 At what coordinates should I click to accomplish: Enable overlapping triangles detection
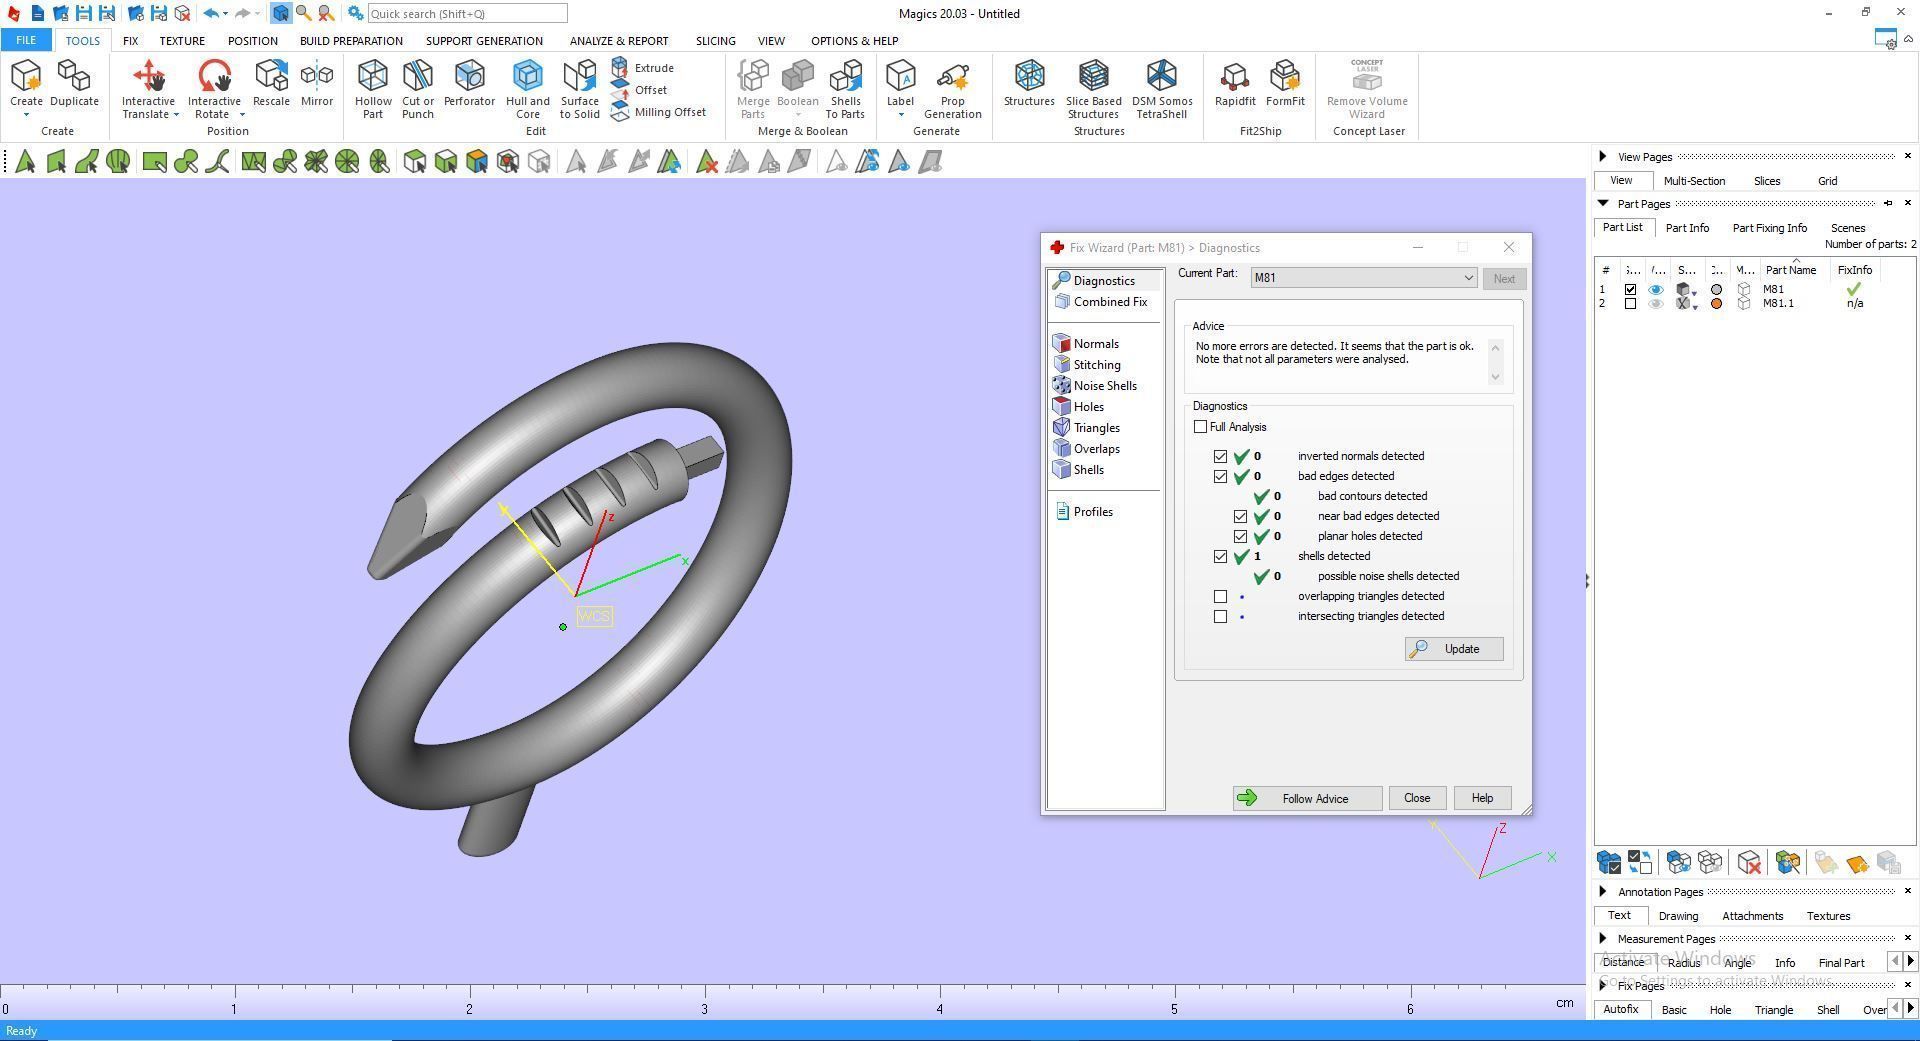1220,596
